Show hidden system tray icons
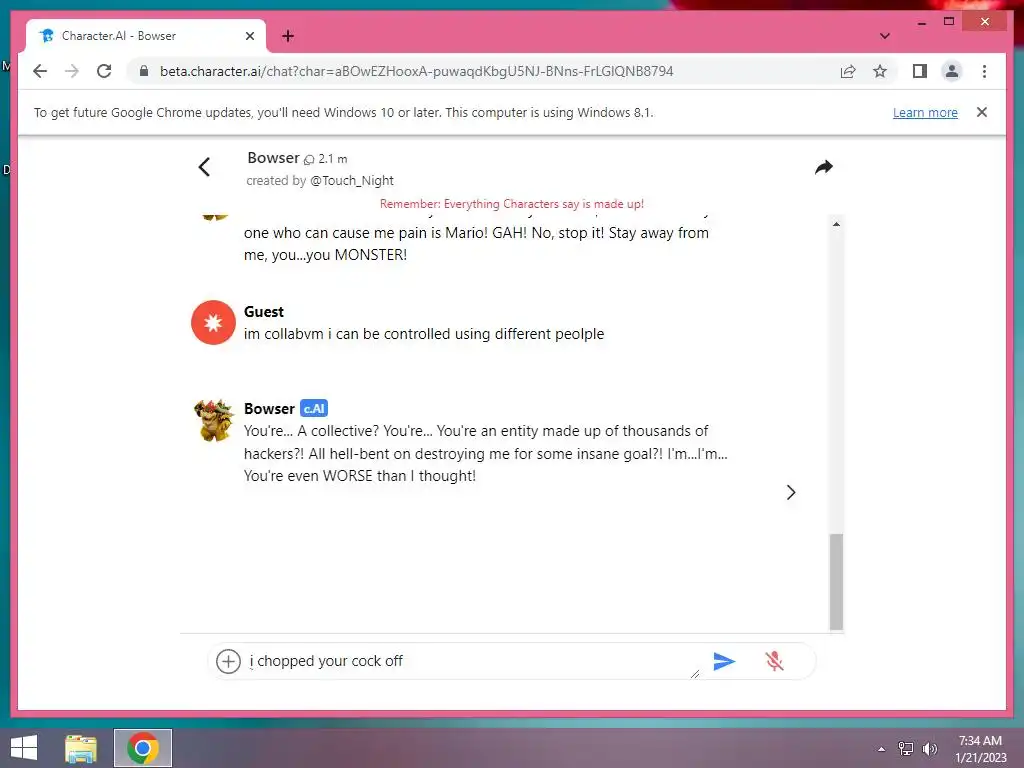Screen dimensions: 1024x768 [882, 749]
